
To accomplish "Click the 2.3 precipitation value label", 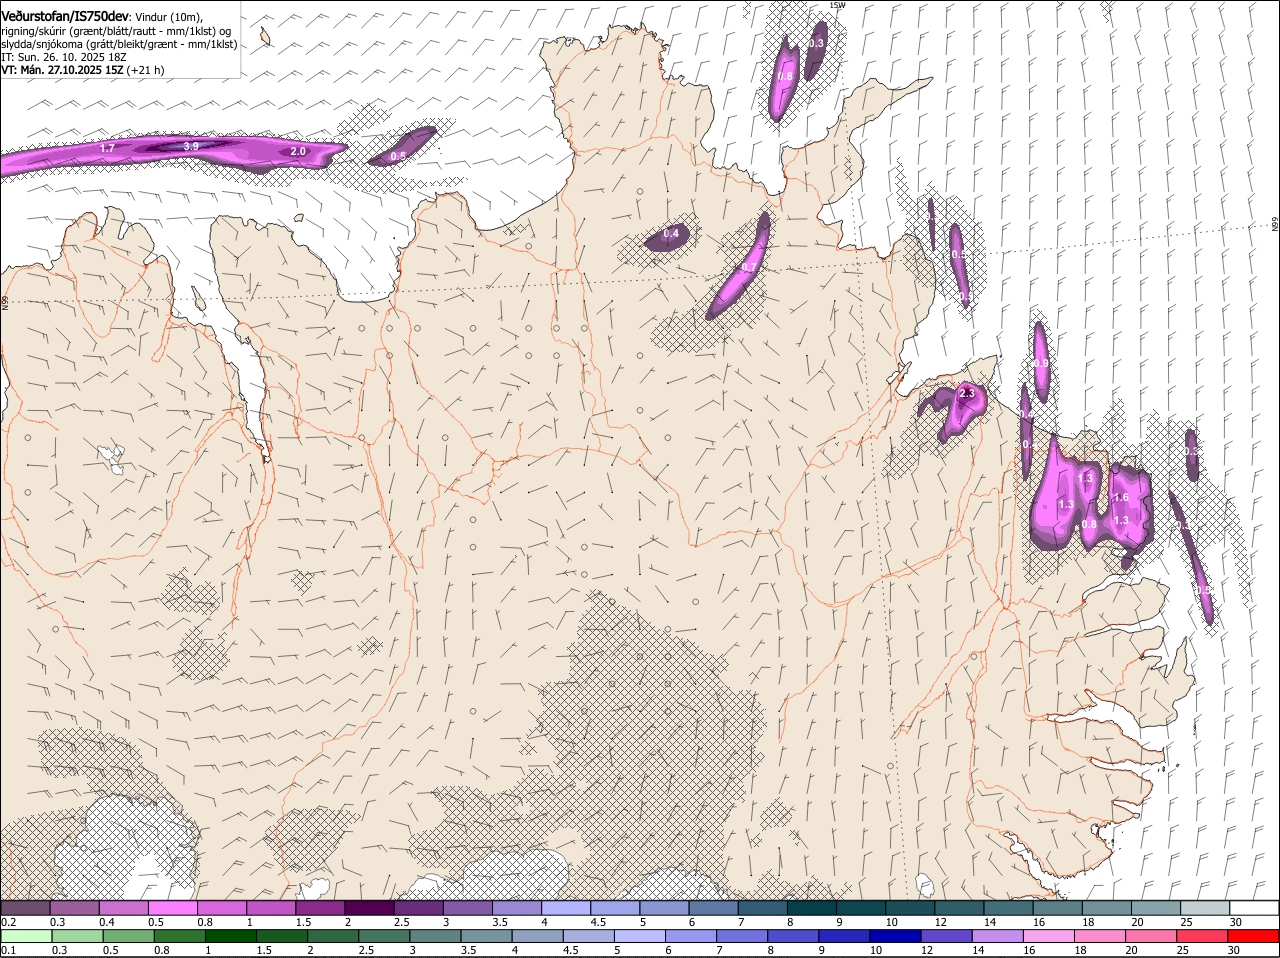I will [x=966, y=394].
